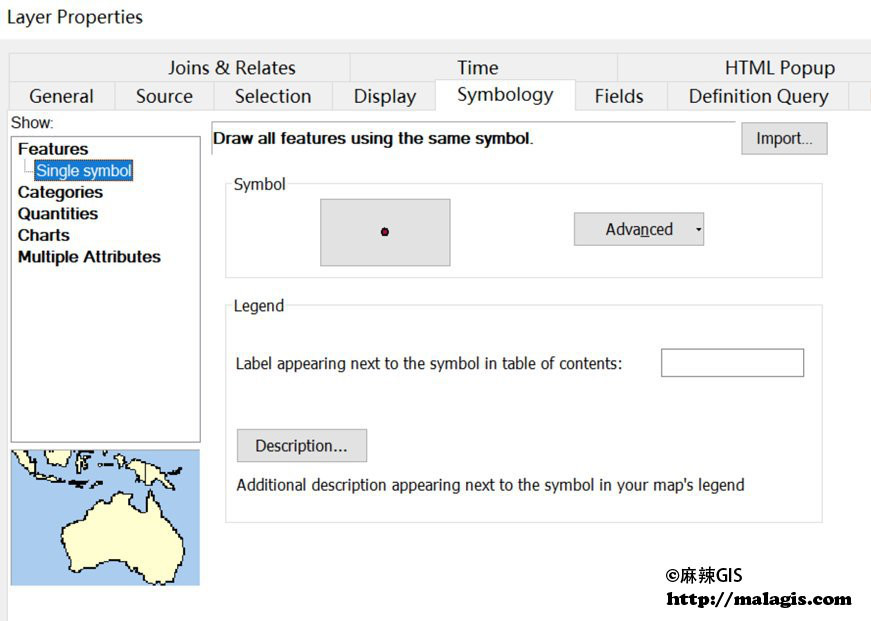Open the Joins & Relates tab
Viewport: 871px width, 621px height.
(232, 68)
